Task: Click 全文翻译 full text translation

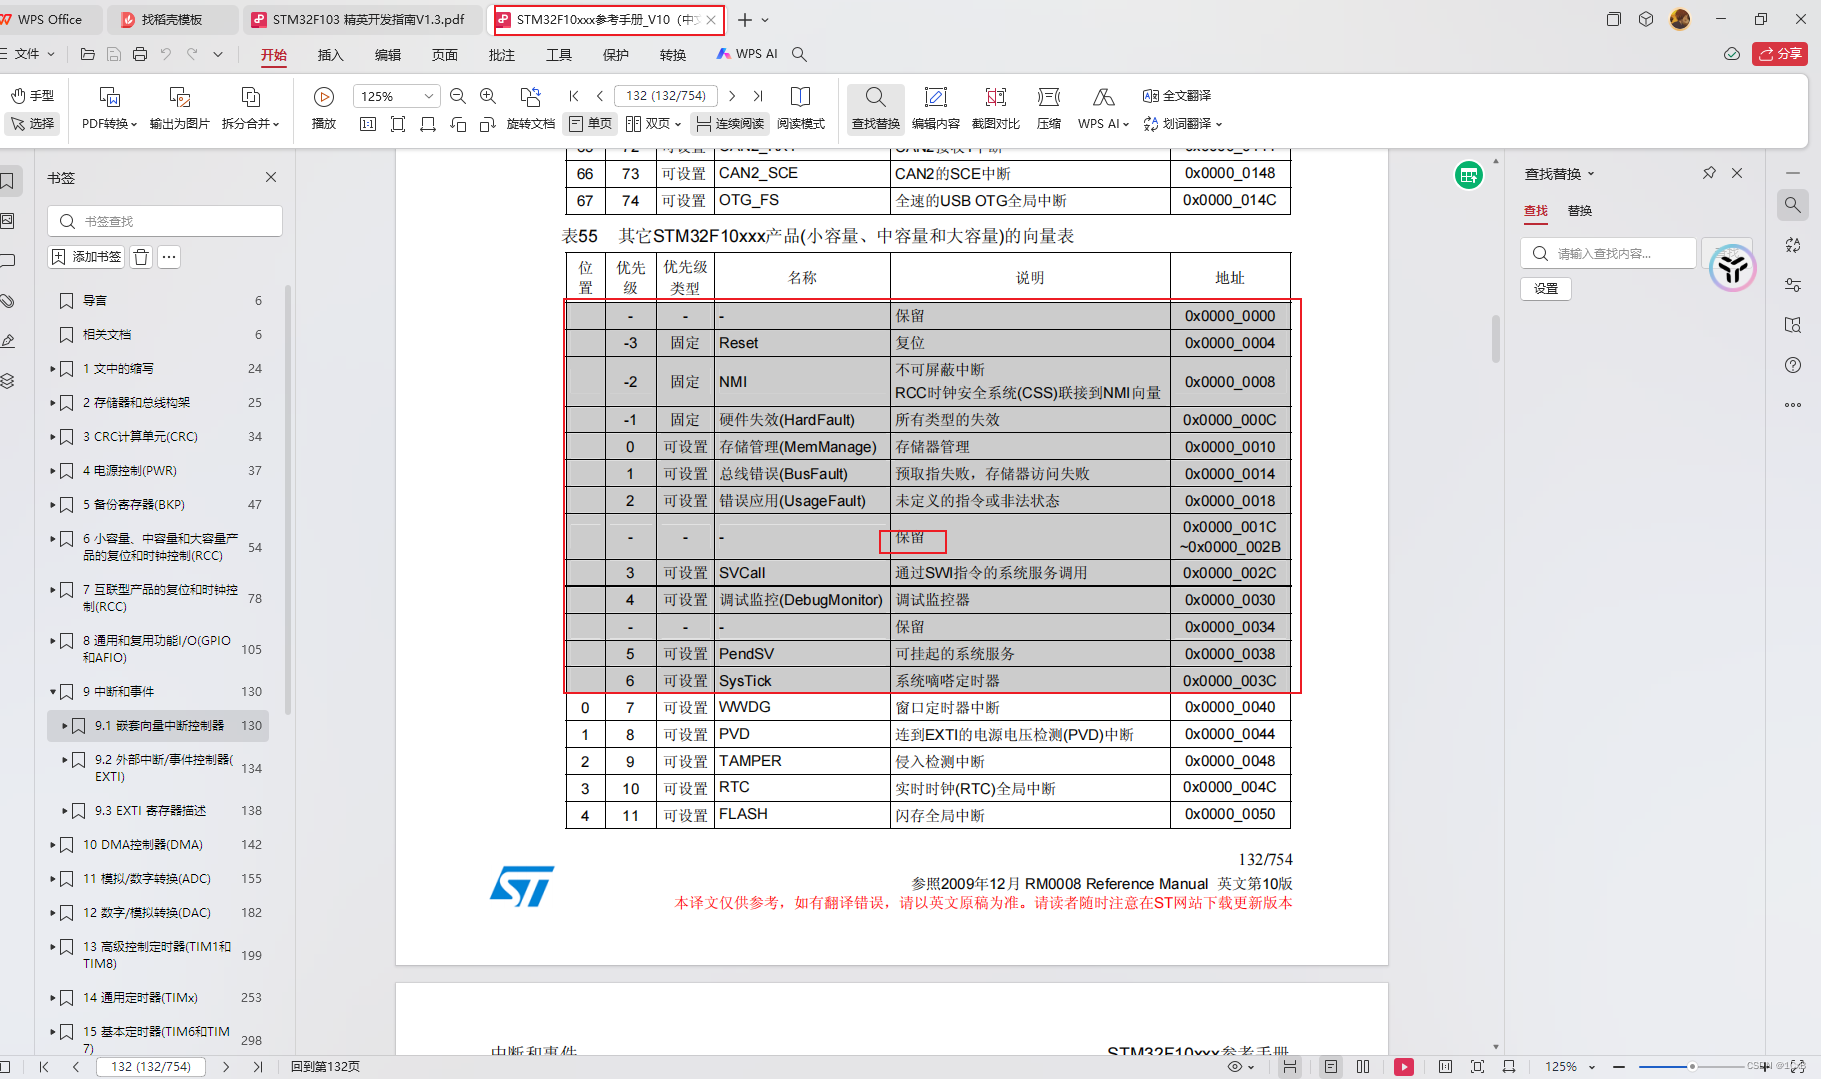Action: tap(1177, 96)
